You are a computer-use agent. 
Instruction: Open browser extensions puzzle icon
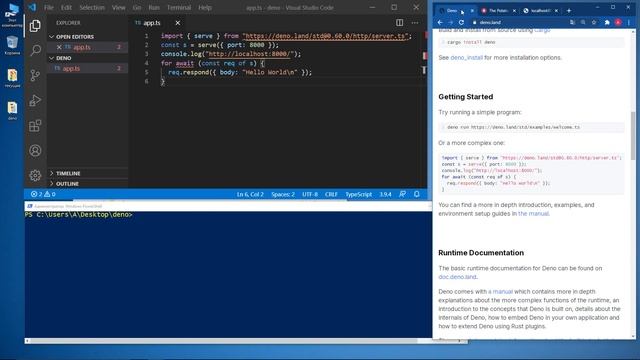(x=607, y=22)
